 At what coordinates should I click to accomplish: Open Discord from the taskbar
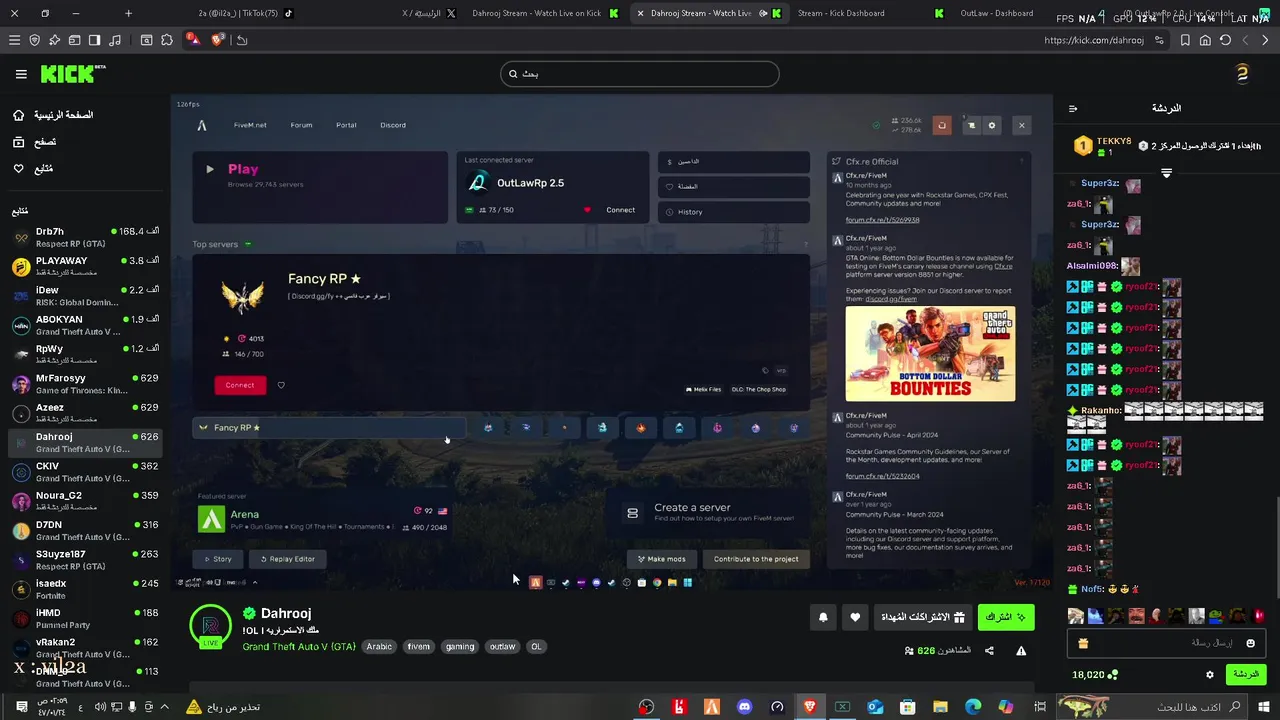(x=744, y=707)
